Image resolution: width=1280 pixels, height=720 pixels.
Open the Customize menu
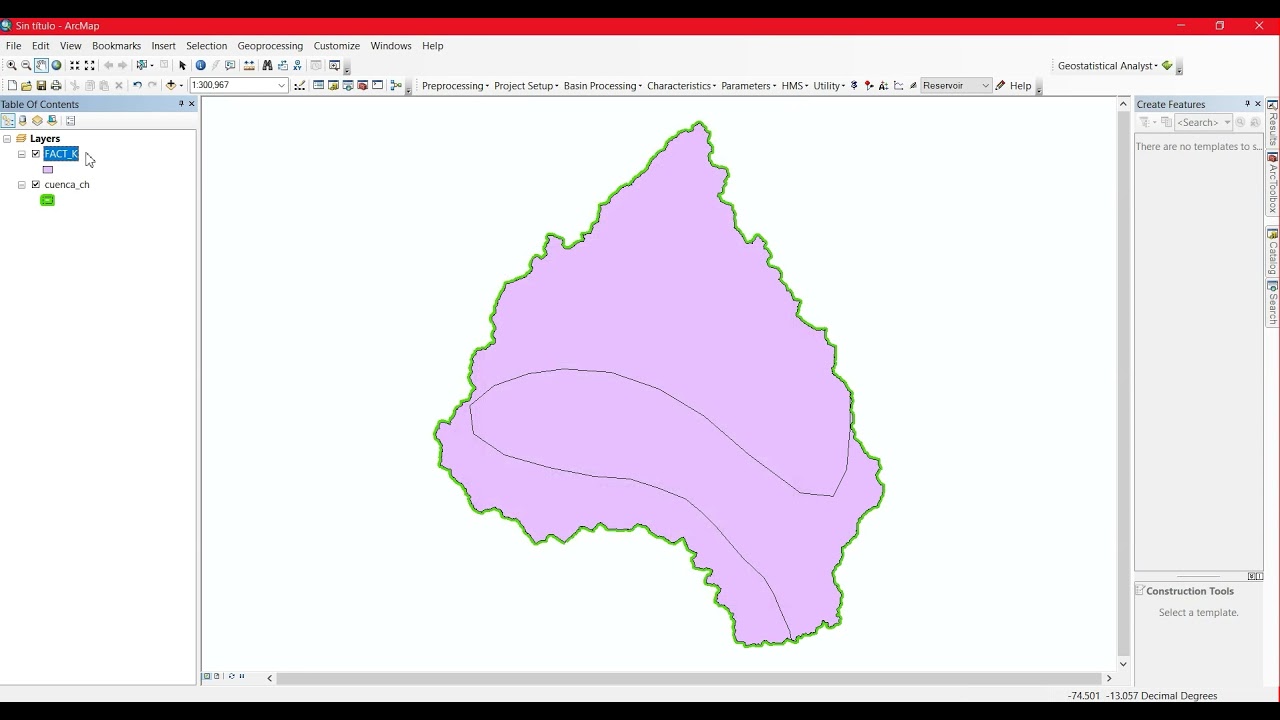(336, 46)
